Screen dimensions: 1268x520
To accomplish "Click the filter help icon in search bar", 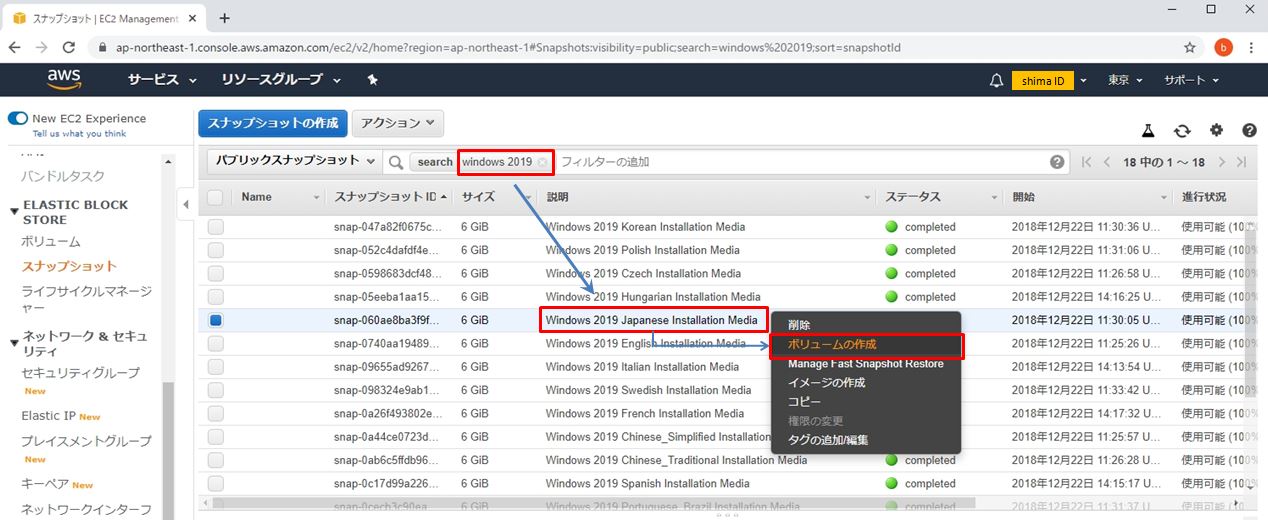I will (1057, 162).
